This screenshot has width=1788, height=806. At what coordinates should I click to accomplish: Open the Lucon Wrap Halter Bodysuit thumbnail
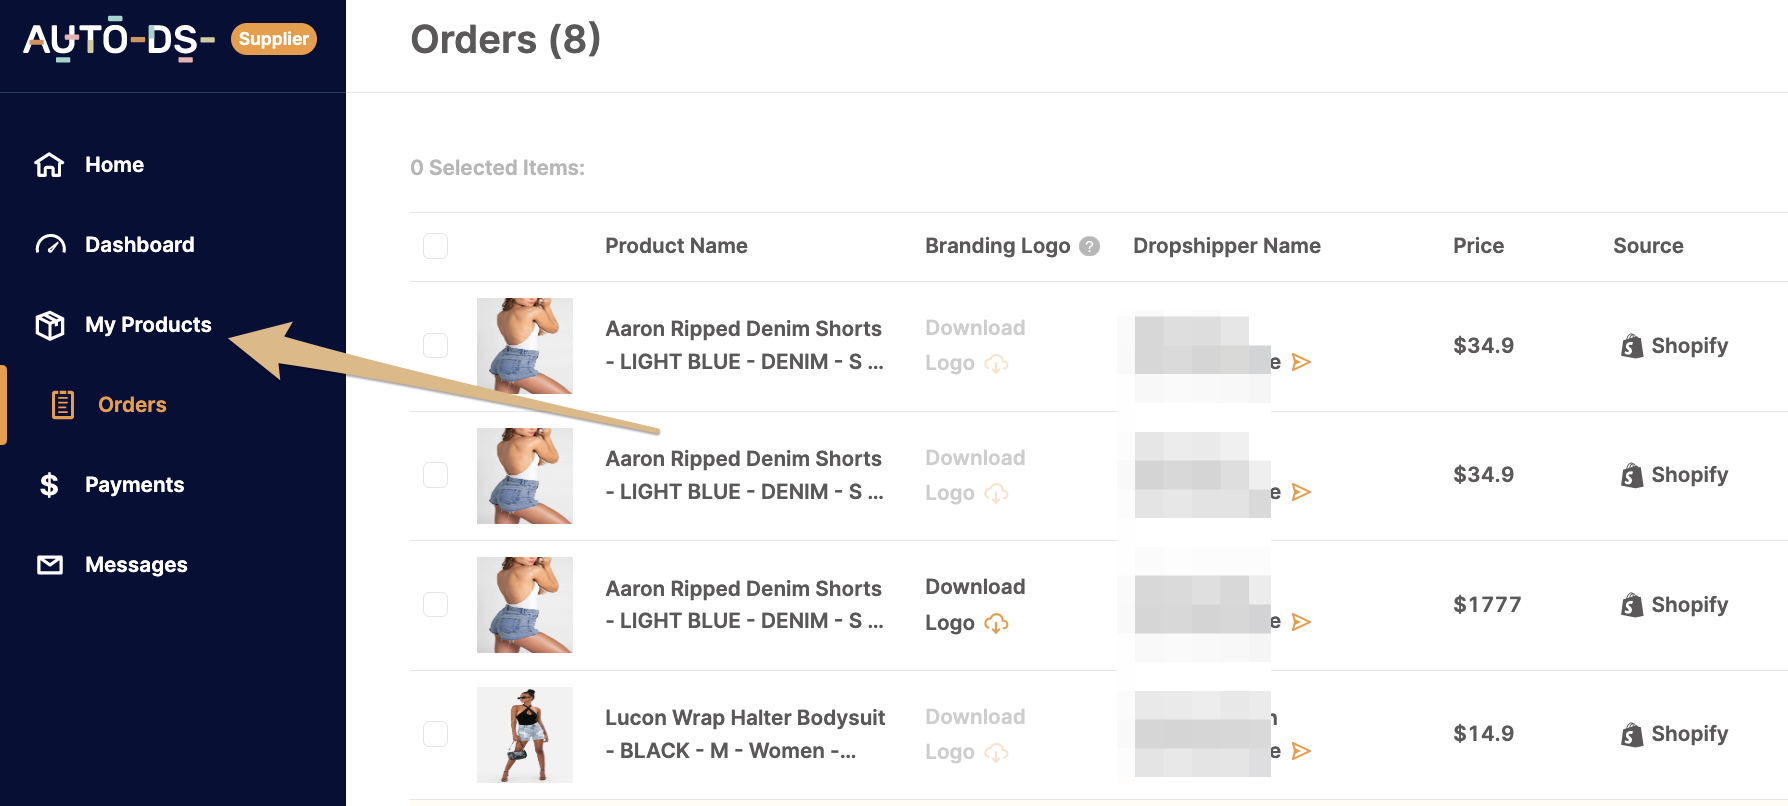pyautogui.click(x=525, y=735)
